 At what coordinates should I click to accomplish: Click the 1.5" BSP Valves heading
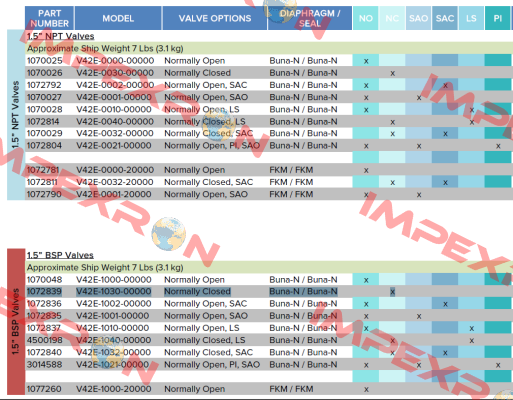[x=60, y=255]
